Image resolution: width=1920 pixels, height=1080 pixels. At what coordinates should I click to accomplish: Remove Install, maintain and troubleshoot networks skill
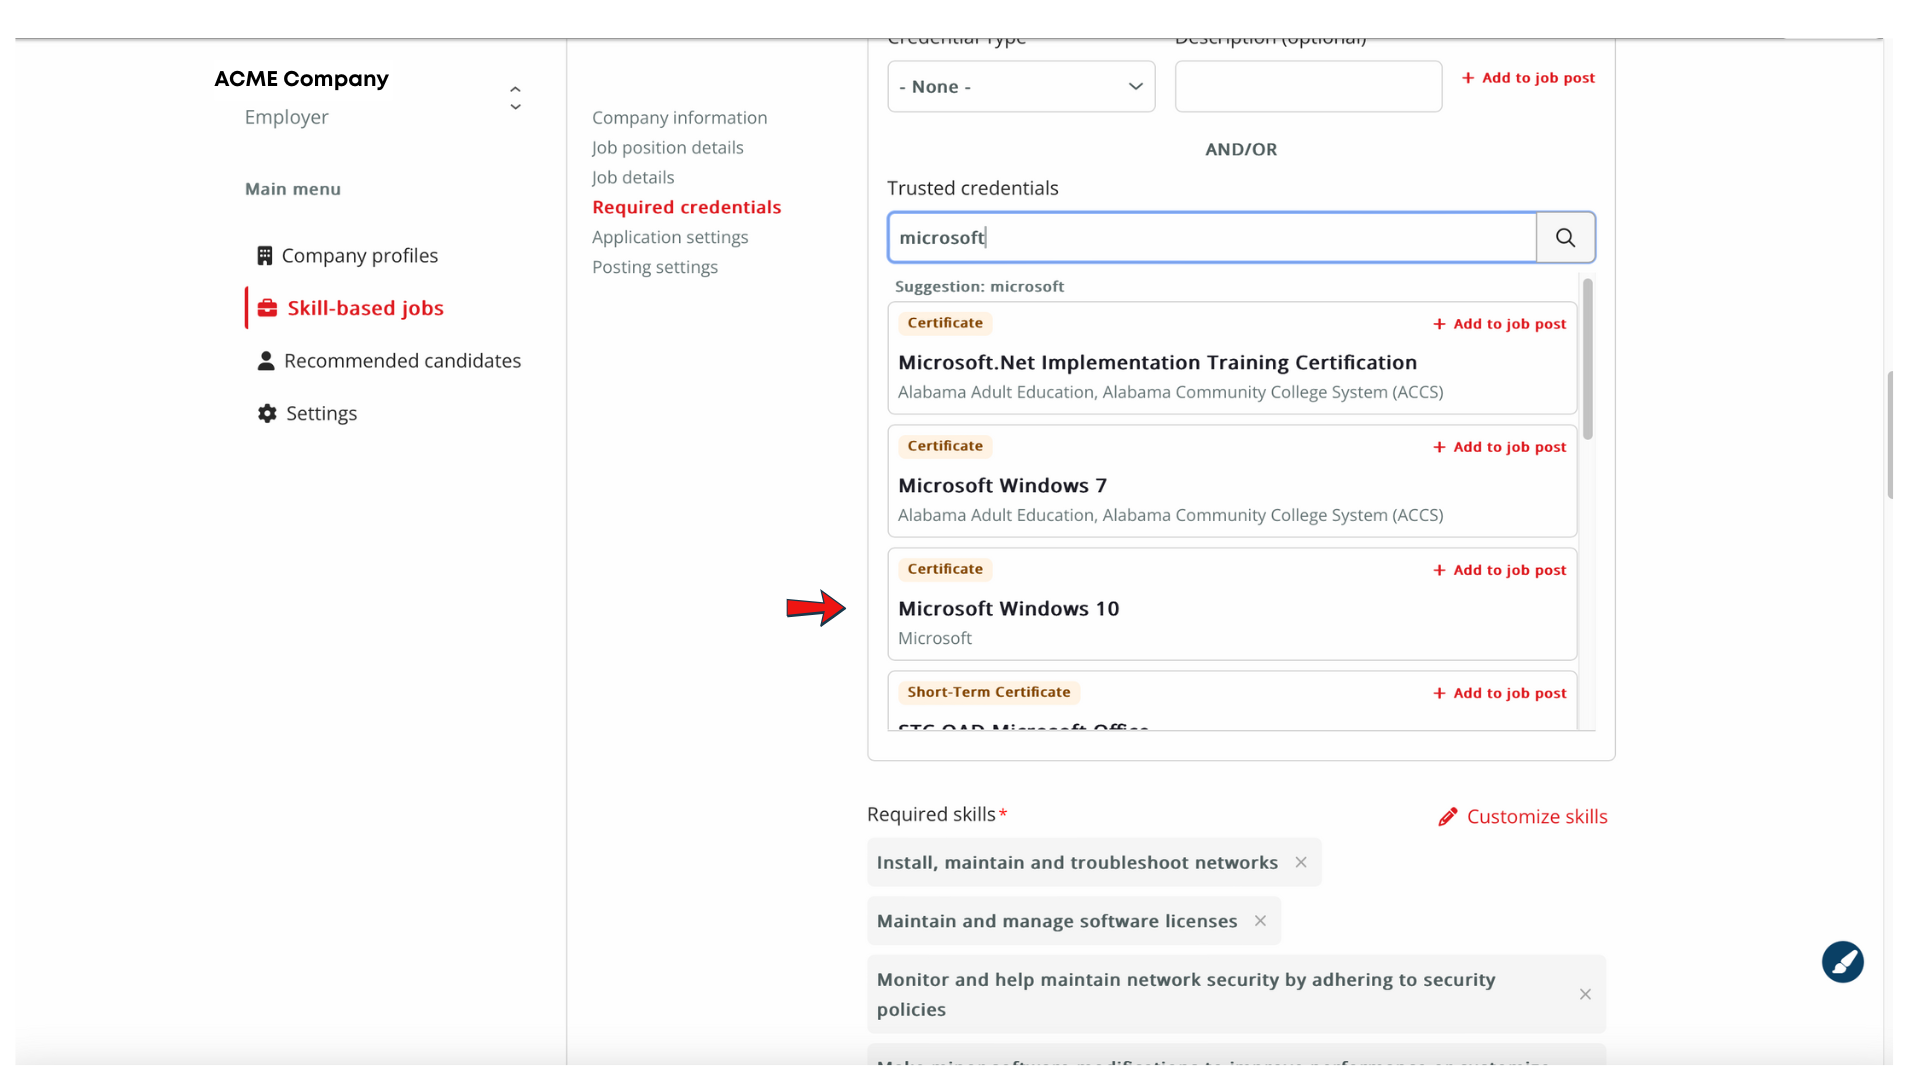tap(1301, 862)
